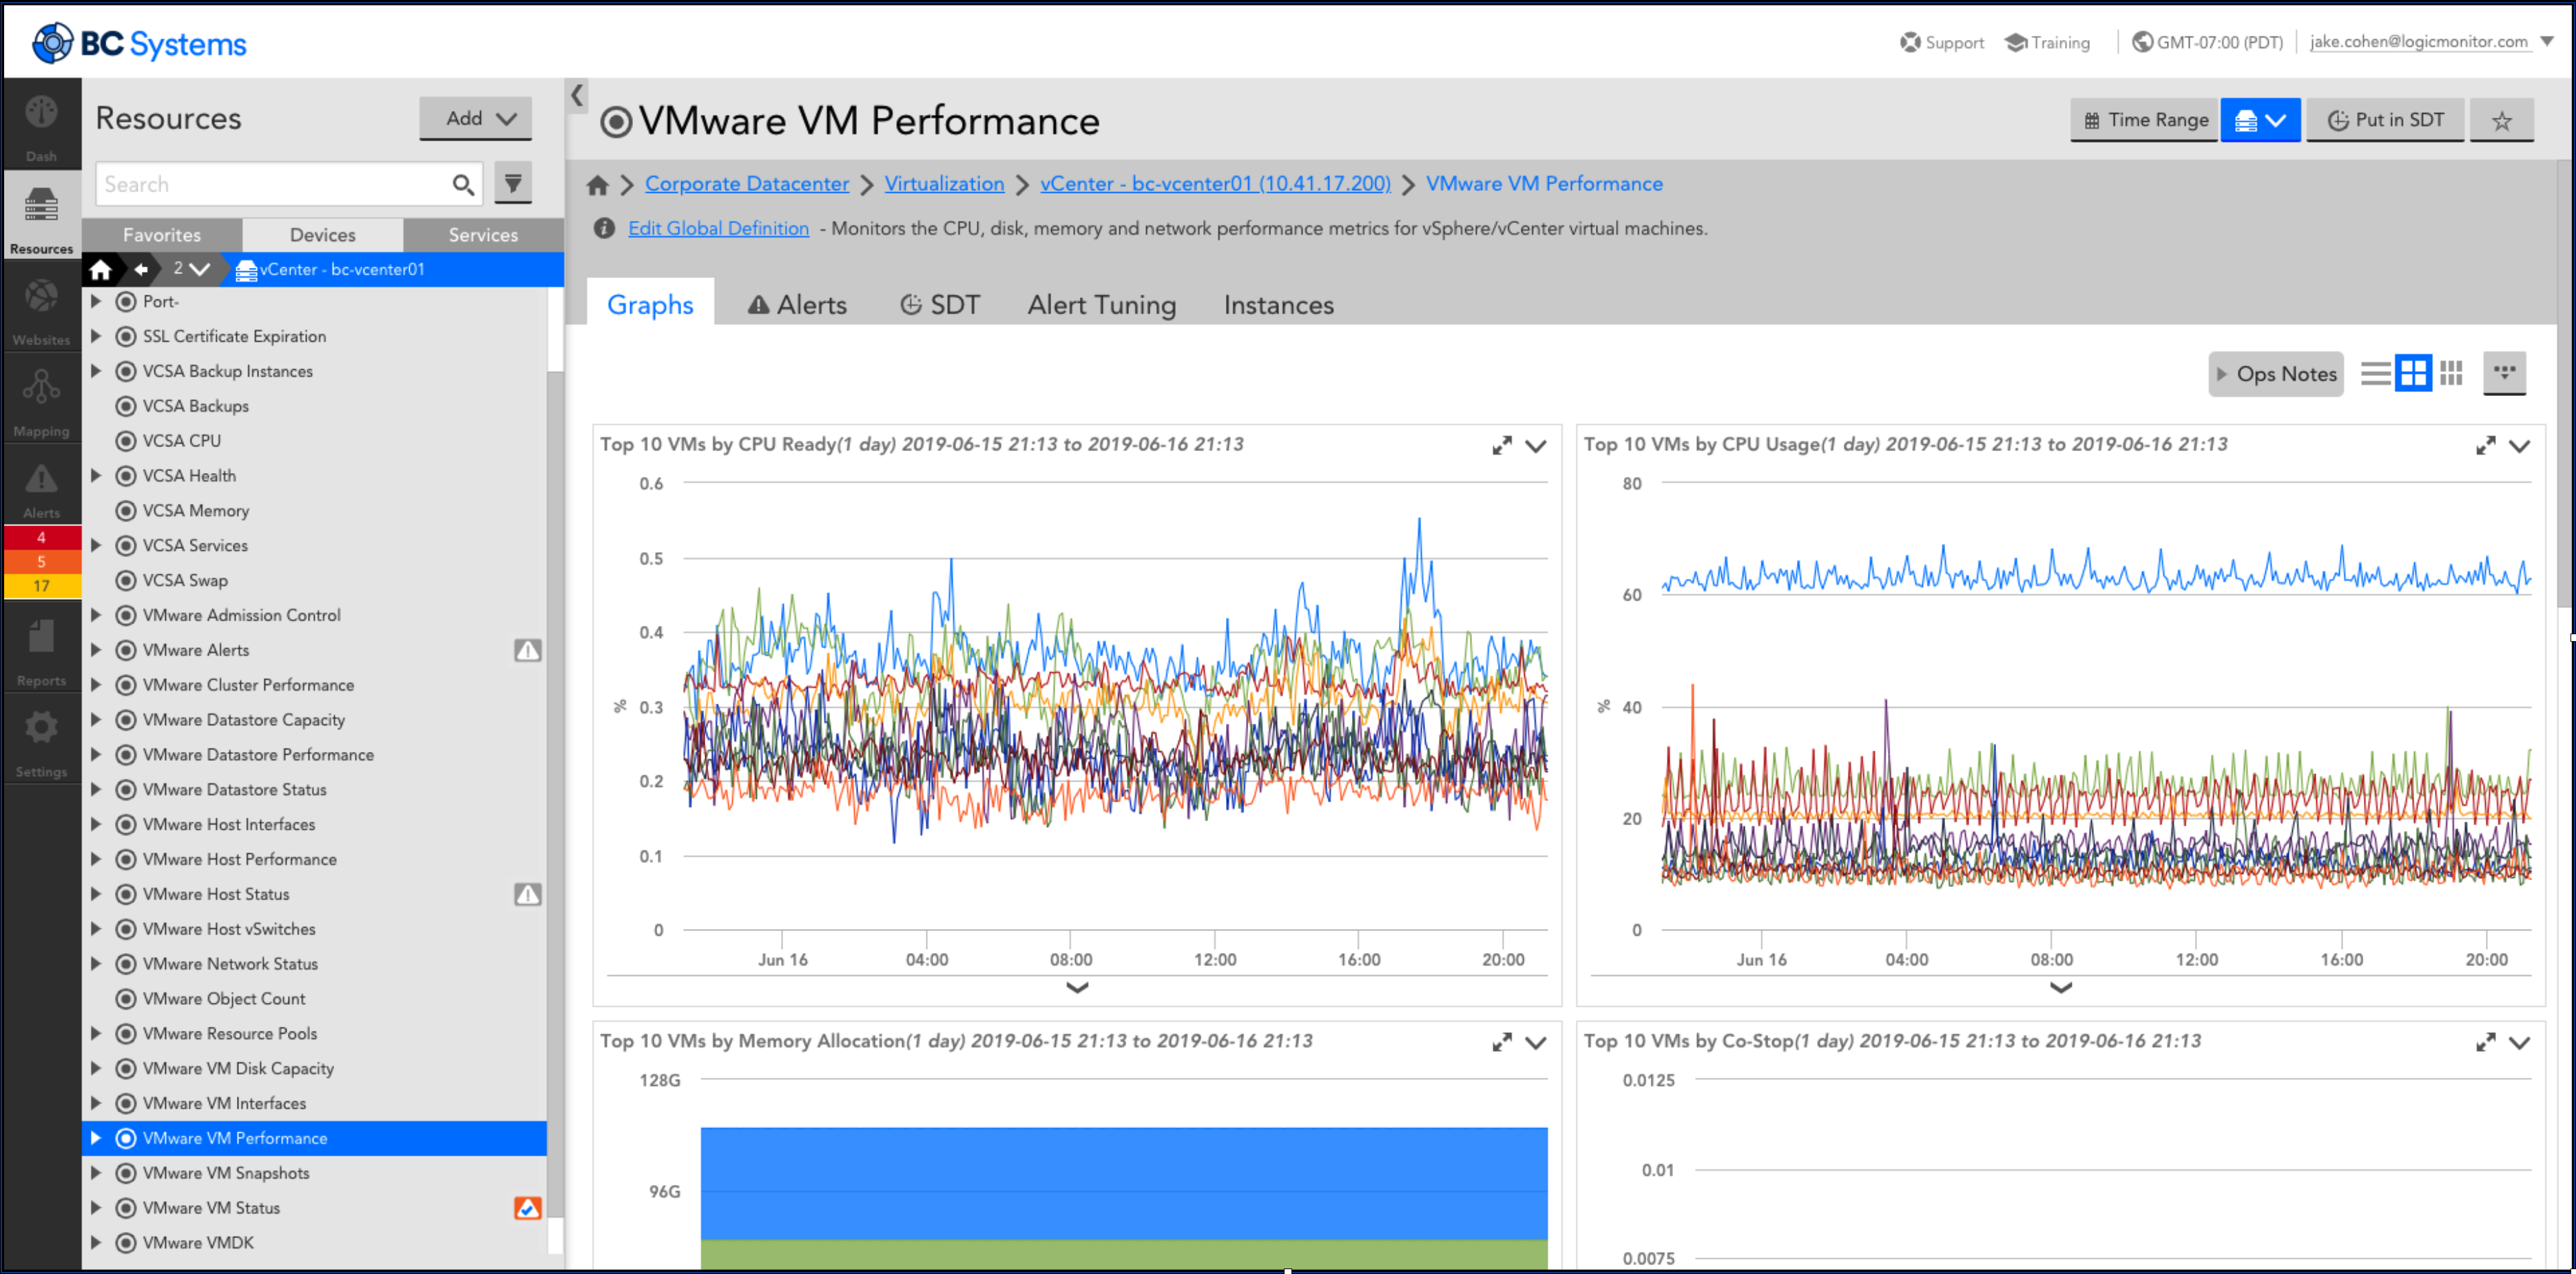The height and width of the screenshot is (1274, 2576).
Task: Expand the CPU Usage graph fullscreen
Action: click(2485, 446)
